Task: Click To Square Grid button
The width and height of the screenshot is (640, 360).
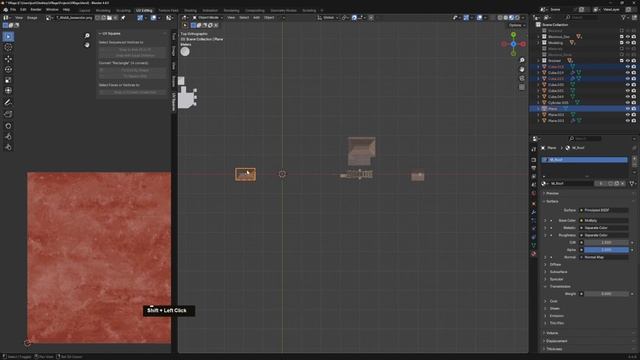Action: pyautogui.click(x=133, y=76)
